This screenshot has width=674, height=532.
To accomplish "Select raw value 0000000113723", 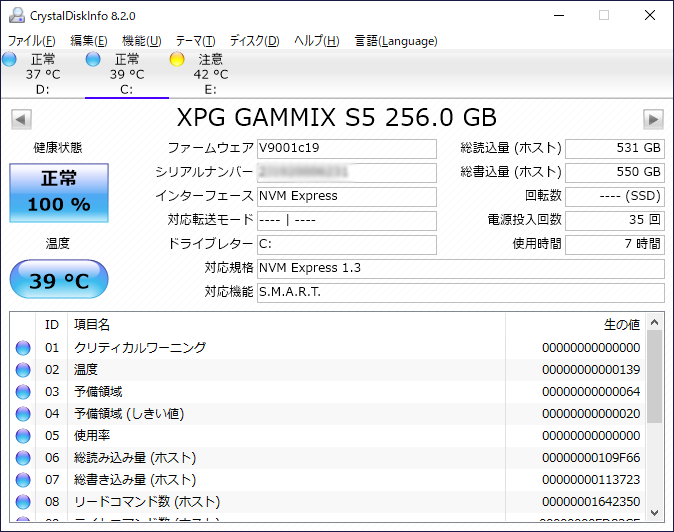I will click(591, 480).
